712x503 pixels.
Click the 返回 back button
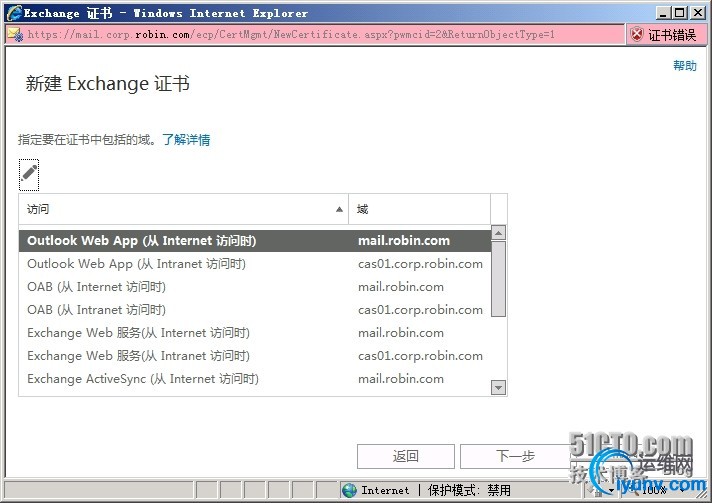[405, 456]
